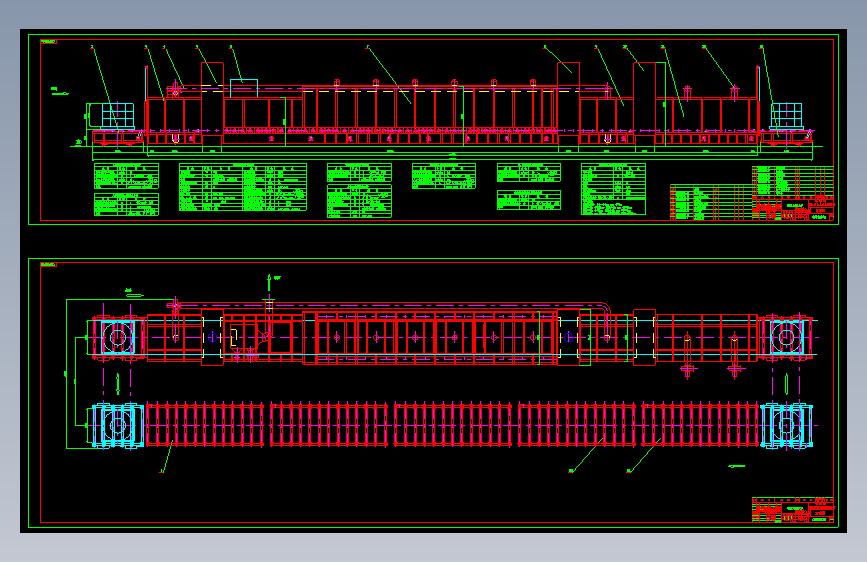Click the lower sheet's title block
This screenshot has width=867, height=562.
pos(793,509)
